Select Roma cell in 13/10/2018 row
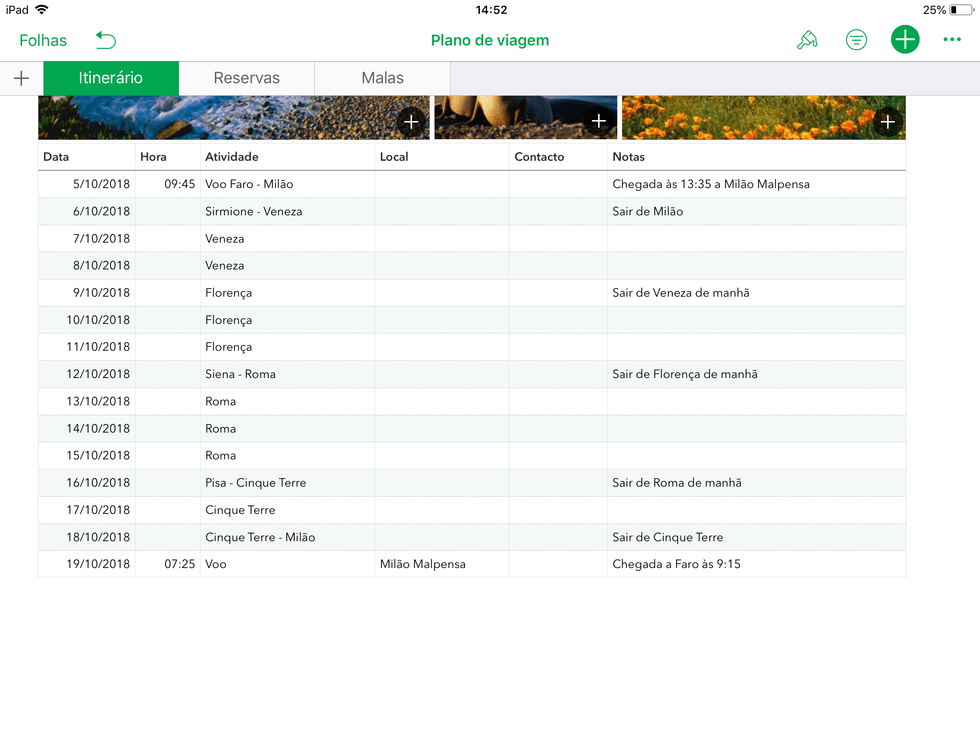Screen dimensions: 980x735 (x=288, y=401)
